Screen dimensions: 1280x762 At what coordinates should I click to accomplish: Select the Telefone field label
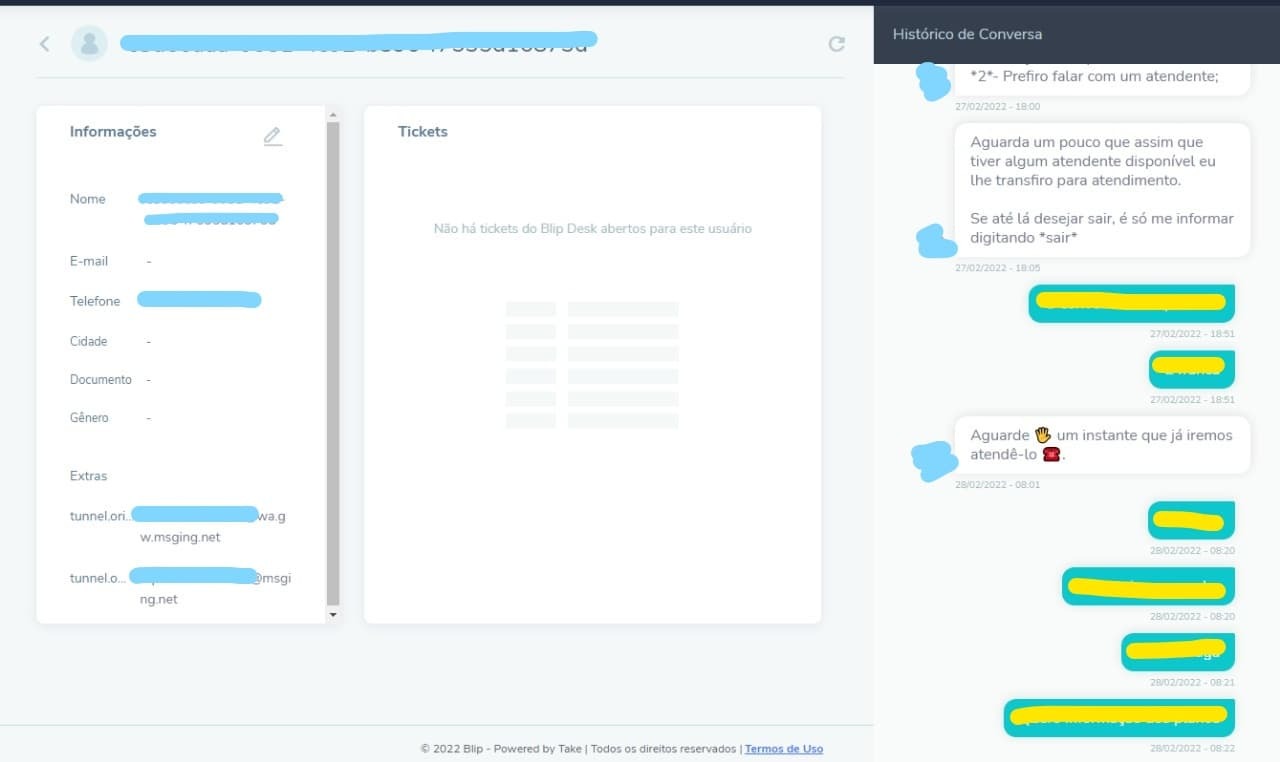coord(95,301)
